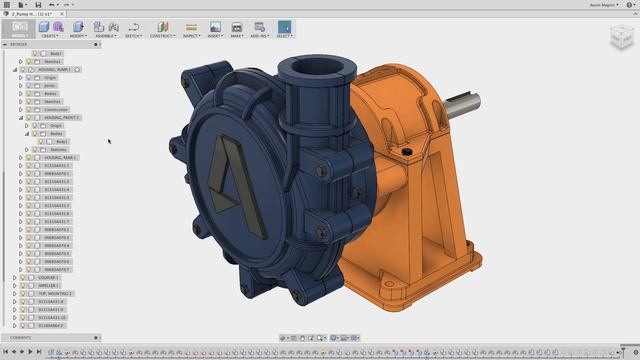Click the Insert image icon

(x=215, y=27)
